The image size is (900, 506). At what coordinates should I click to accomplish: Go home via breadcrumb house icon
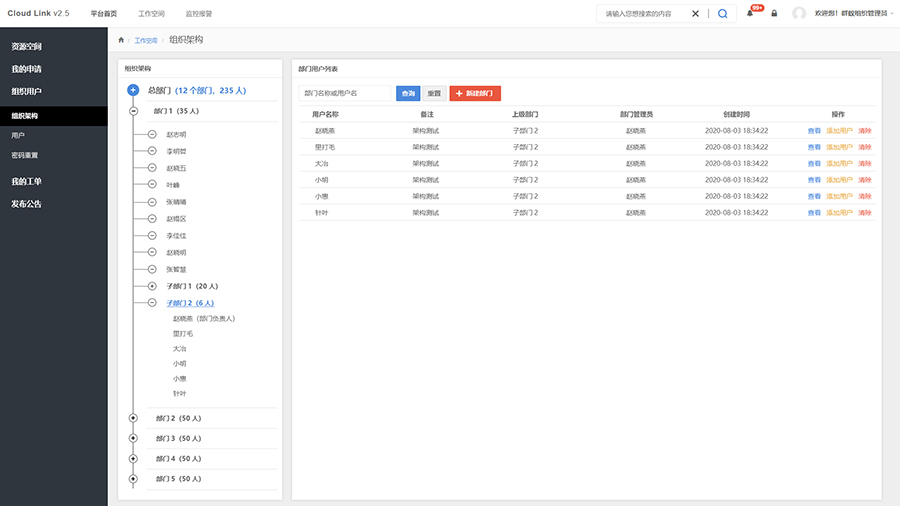click(121, 40)
